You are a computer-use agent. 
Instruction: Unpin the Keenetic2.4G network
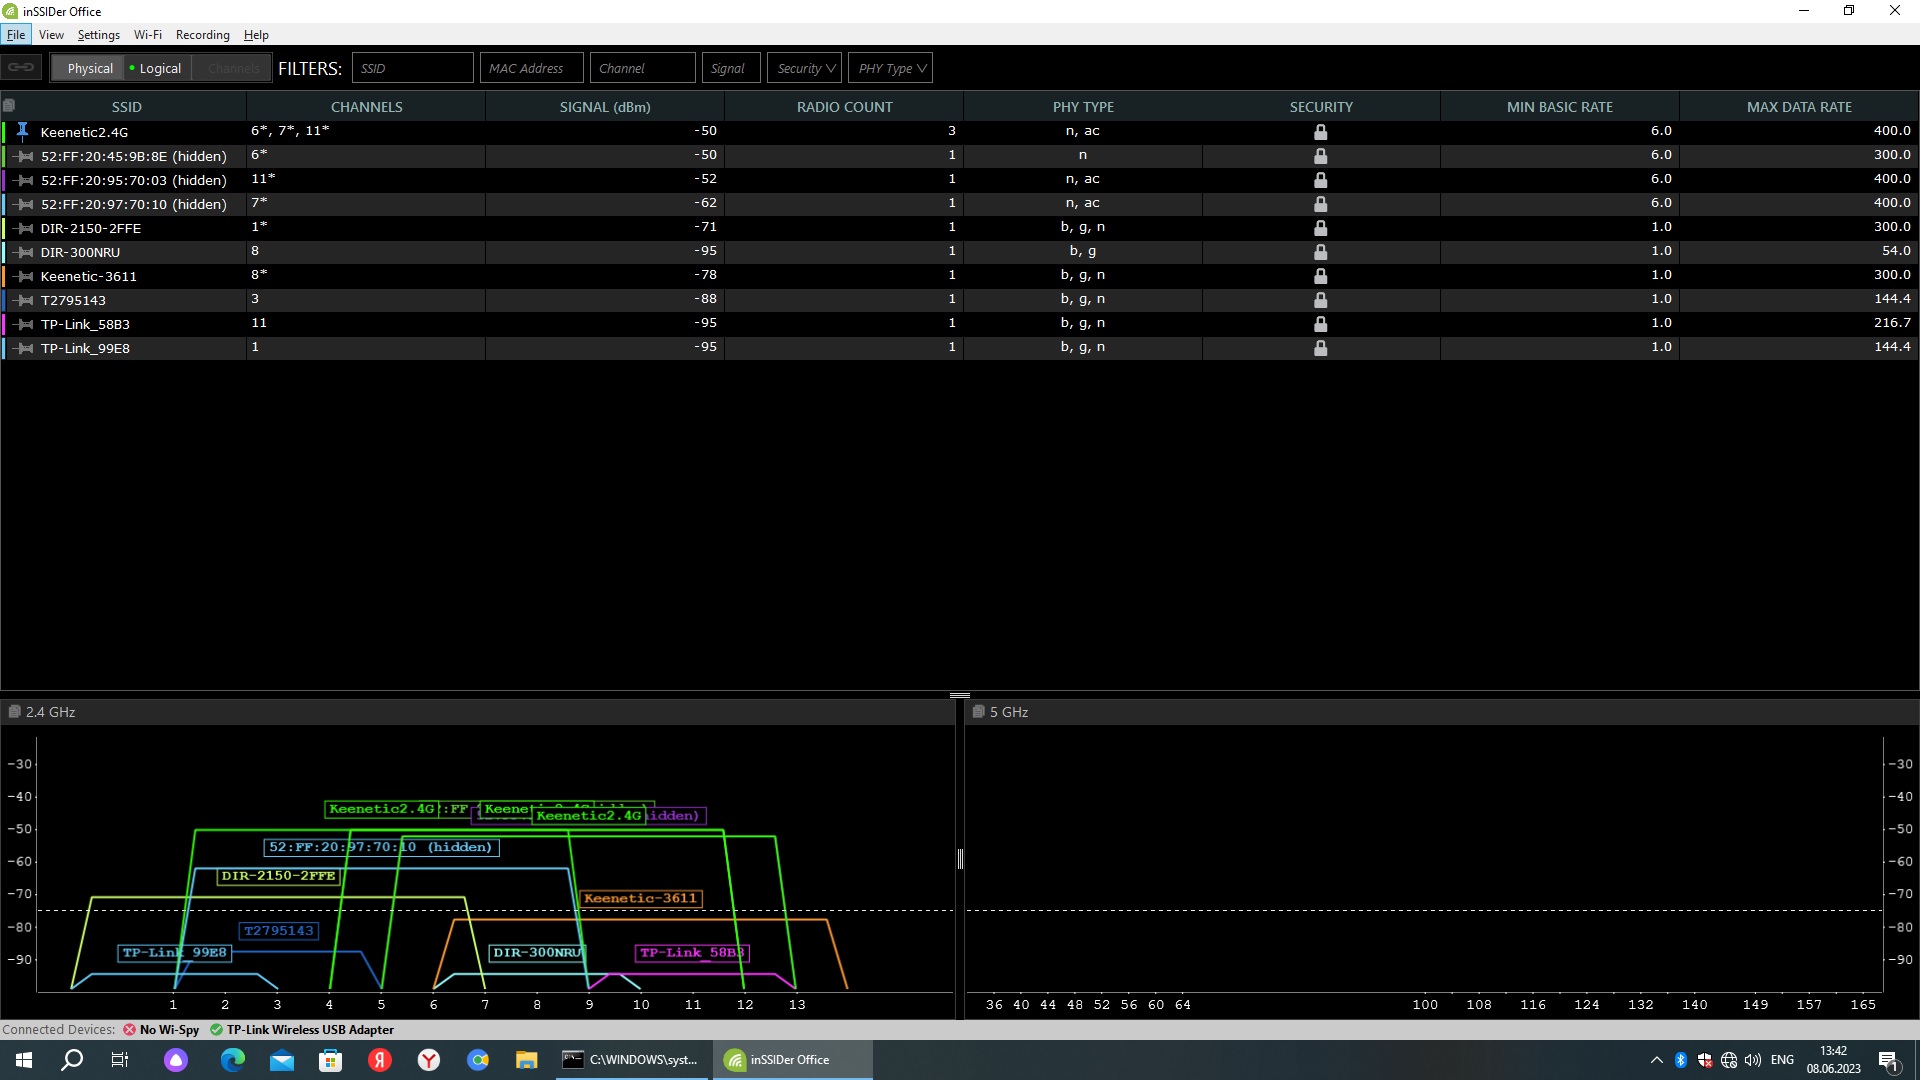[22, 131]
